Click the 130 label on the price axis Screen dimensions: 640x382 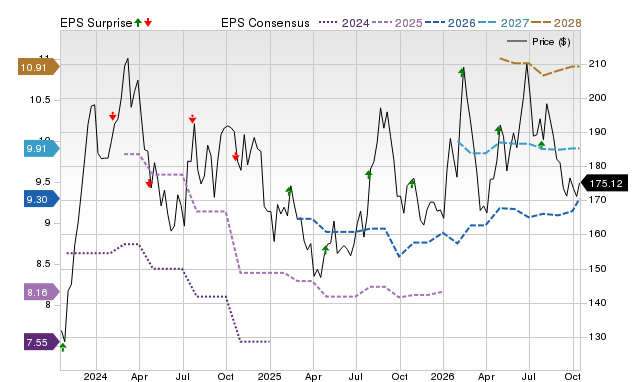pyautogui.click(x=597, y=337)
